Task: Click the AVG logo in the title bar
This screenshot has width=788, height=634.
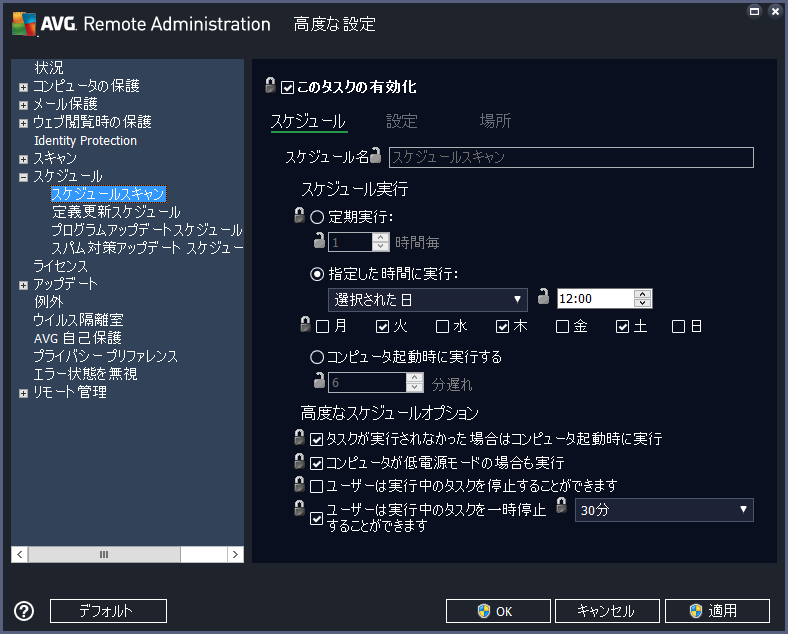Action: pyautogui.click(x=24, y=24)
